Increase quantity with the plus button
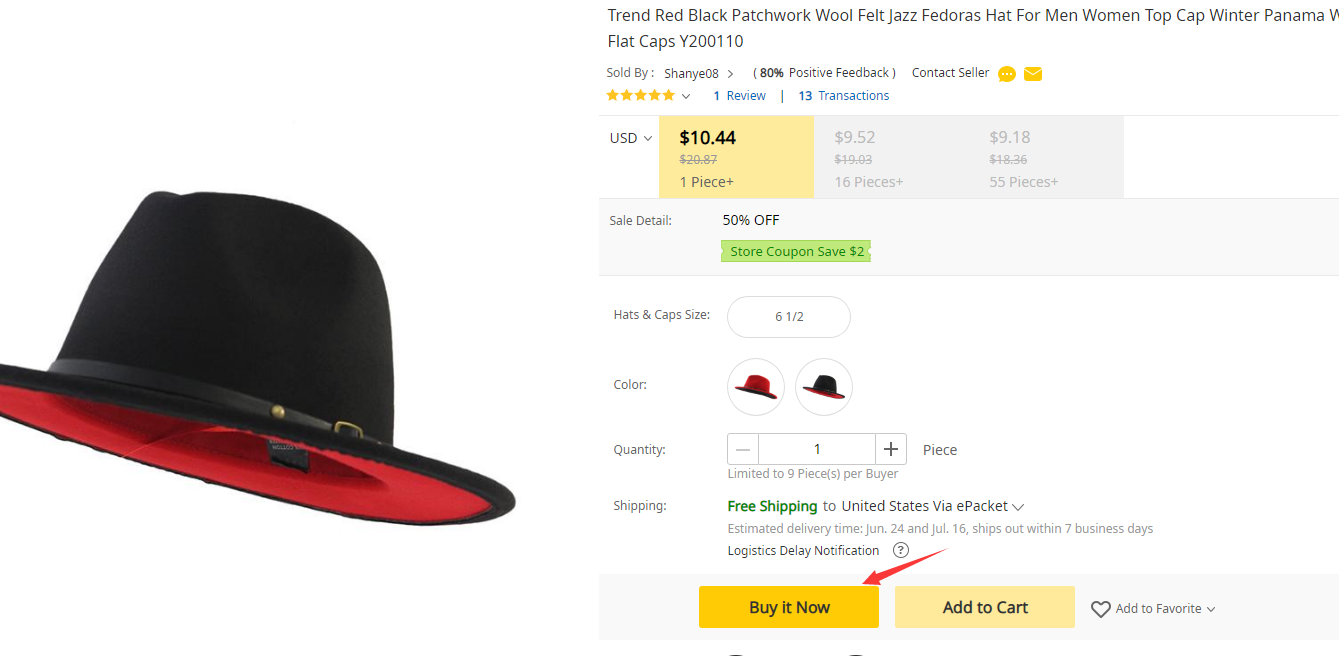Screen dimensions: 1339x656 (891, 449)
